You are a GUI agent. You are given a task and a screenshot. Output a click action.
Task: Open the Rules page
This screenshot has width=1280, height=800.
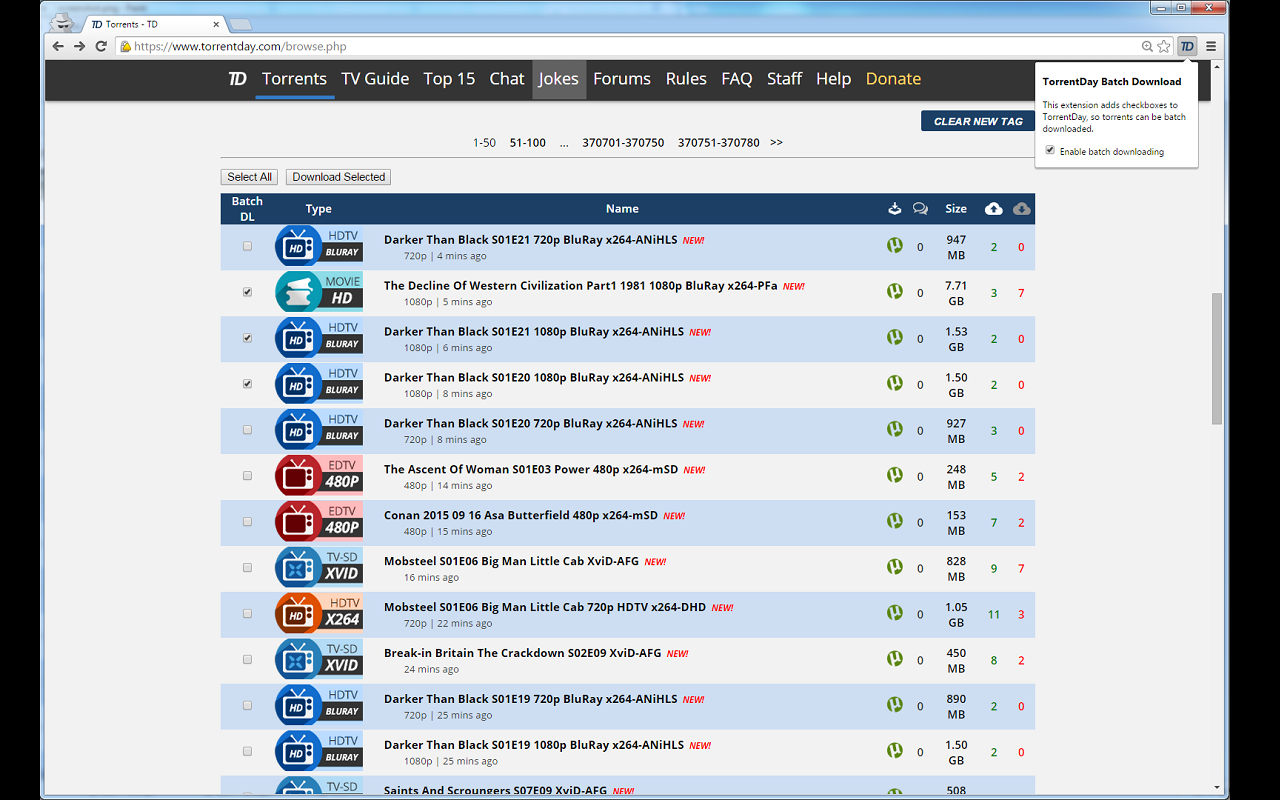686,79
